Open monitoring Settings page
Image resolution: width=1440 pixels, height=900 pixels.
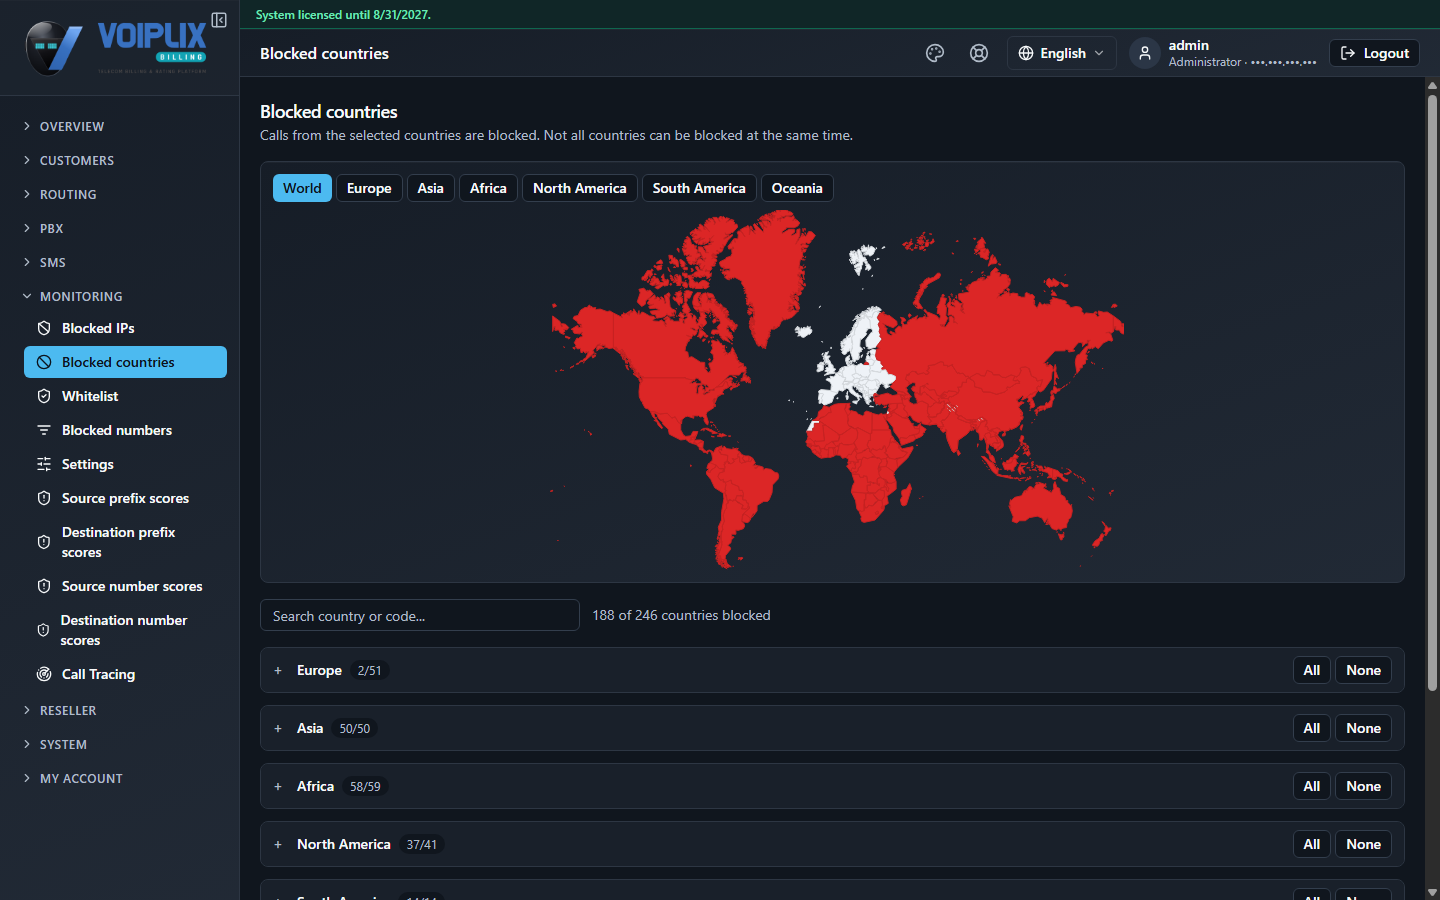[x=125, y=464]
